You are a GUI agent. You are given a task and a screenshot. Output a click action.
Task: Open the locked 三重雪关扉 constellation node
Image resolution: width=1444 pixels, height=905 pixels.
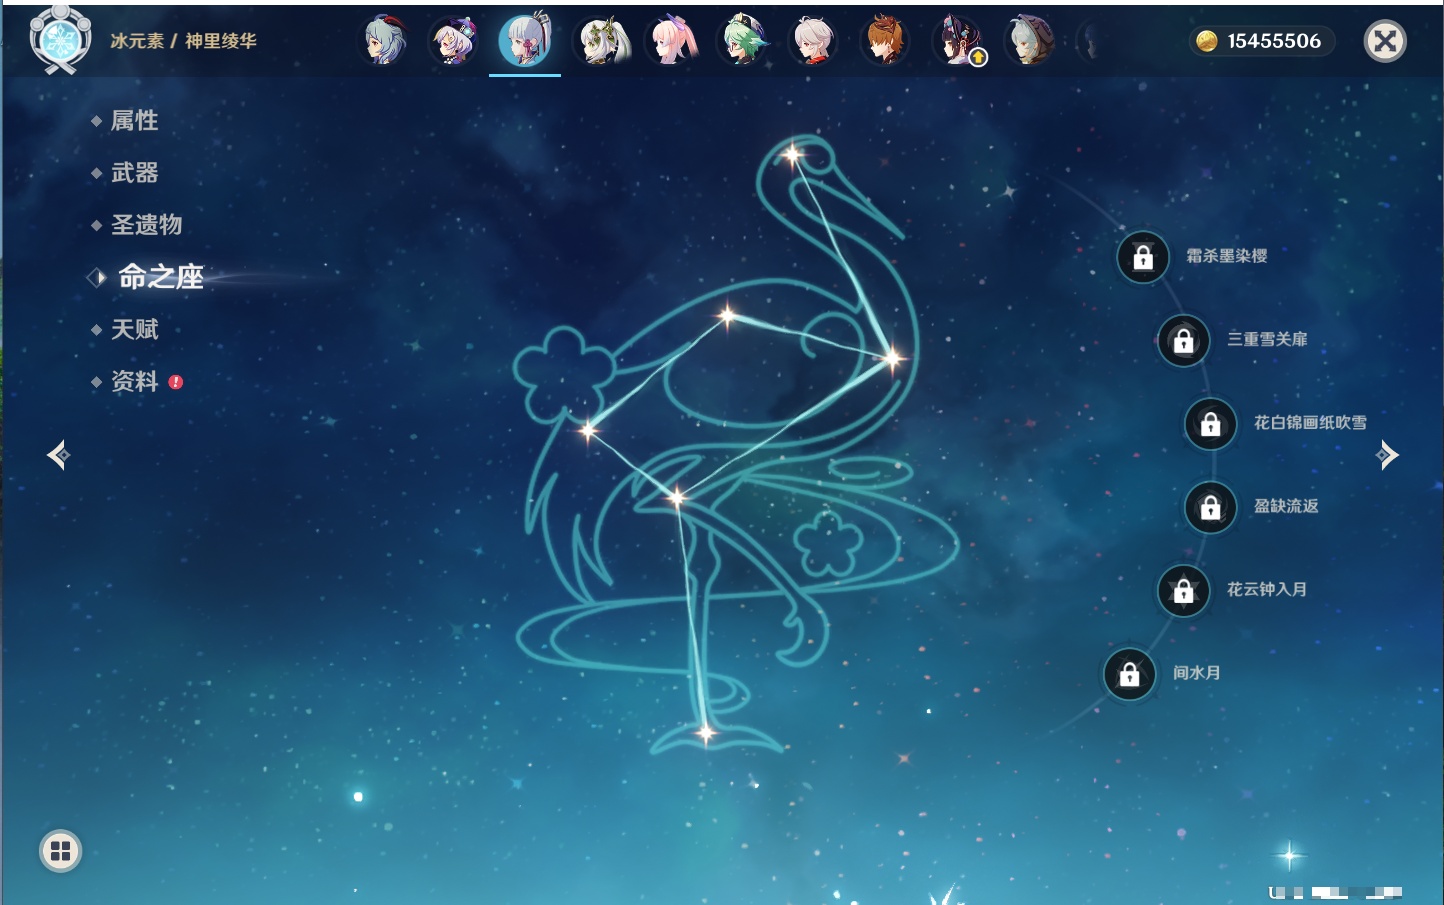(x=1183, y=341)
